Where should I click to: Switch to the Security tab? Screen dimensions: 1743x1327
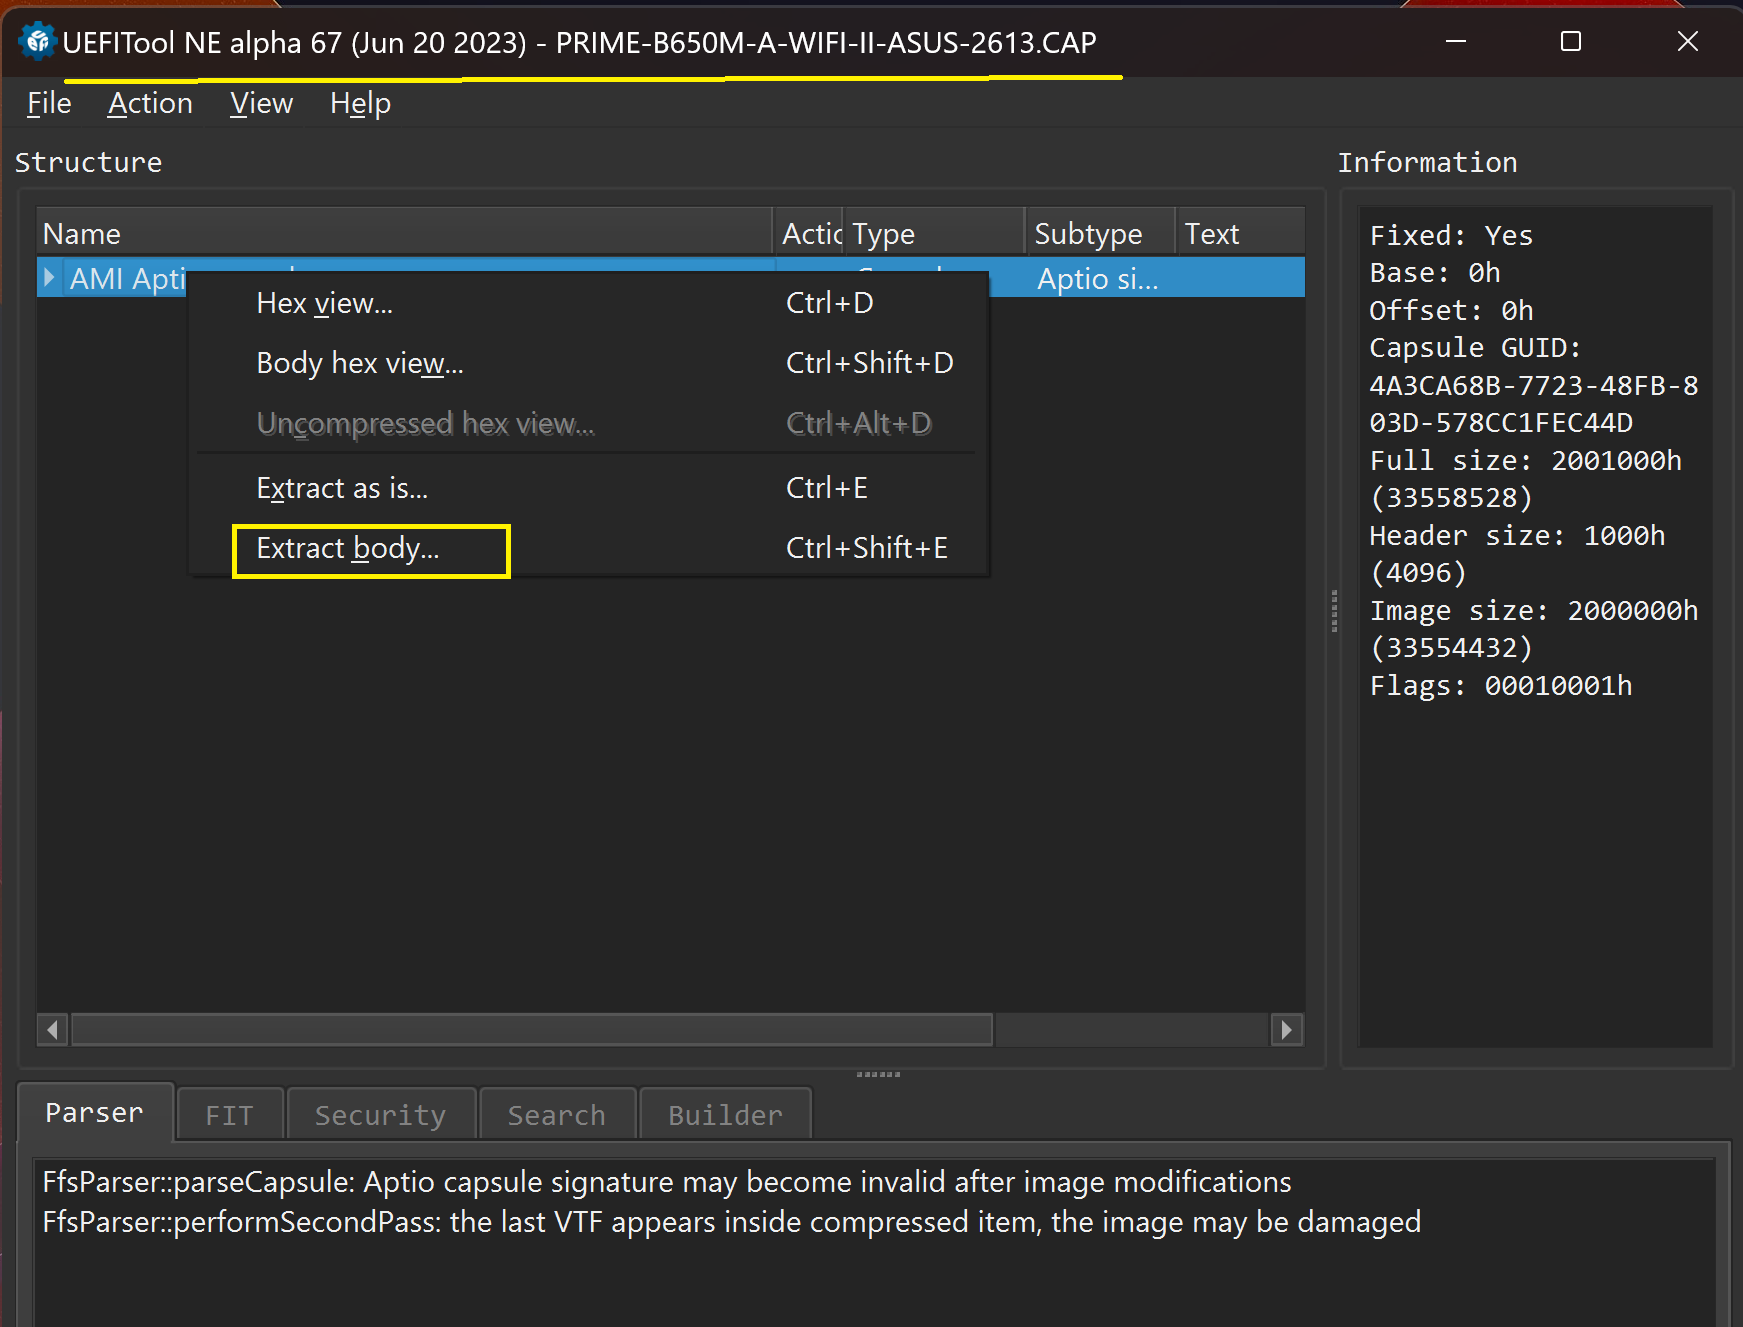click(x=380, y=1115)
